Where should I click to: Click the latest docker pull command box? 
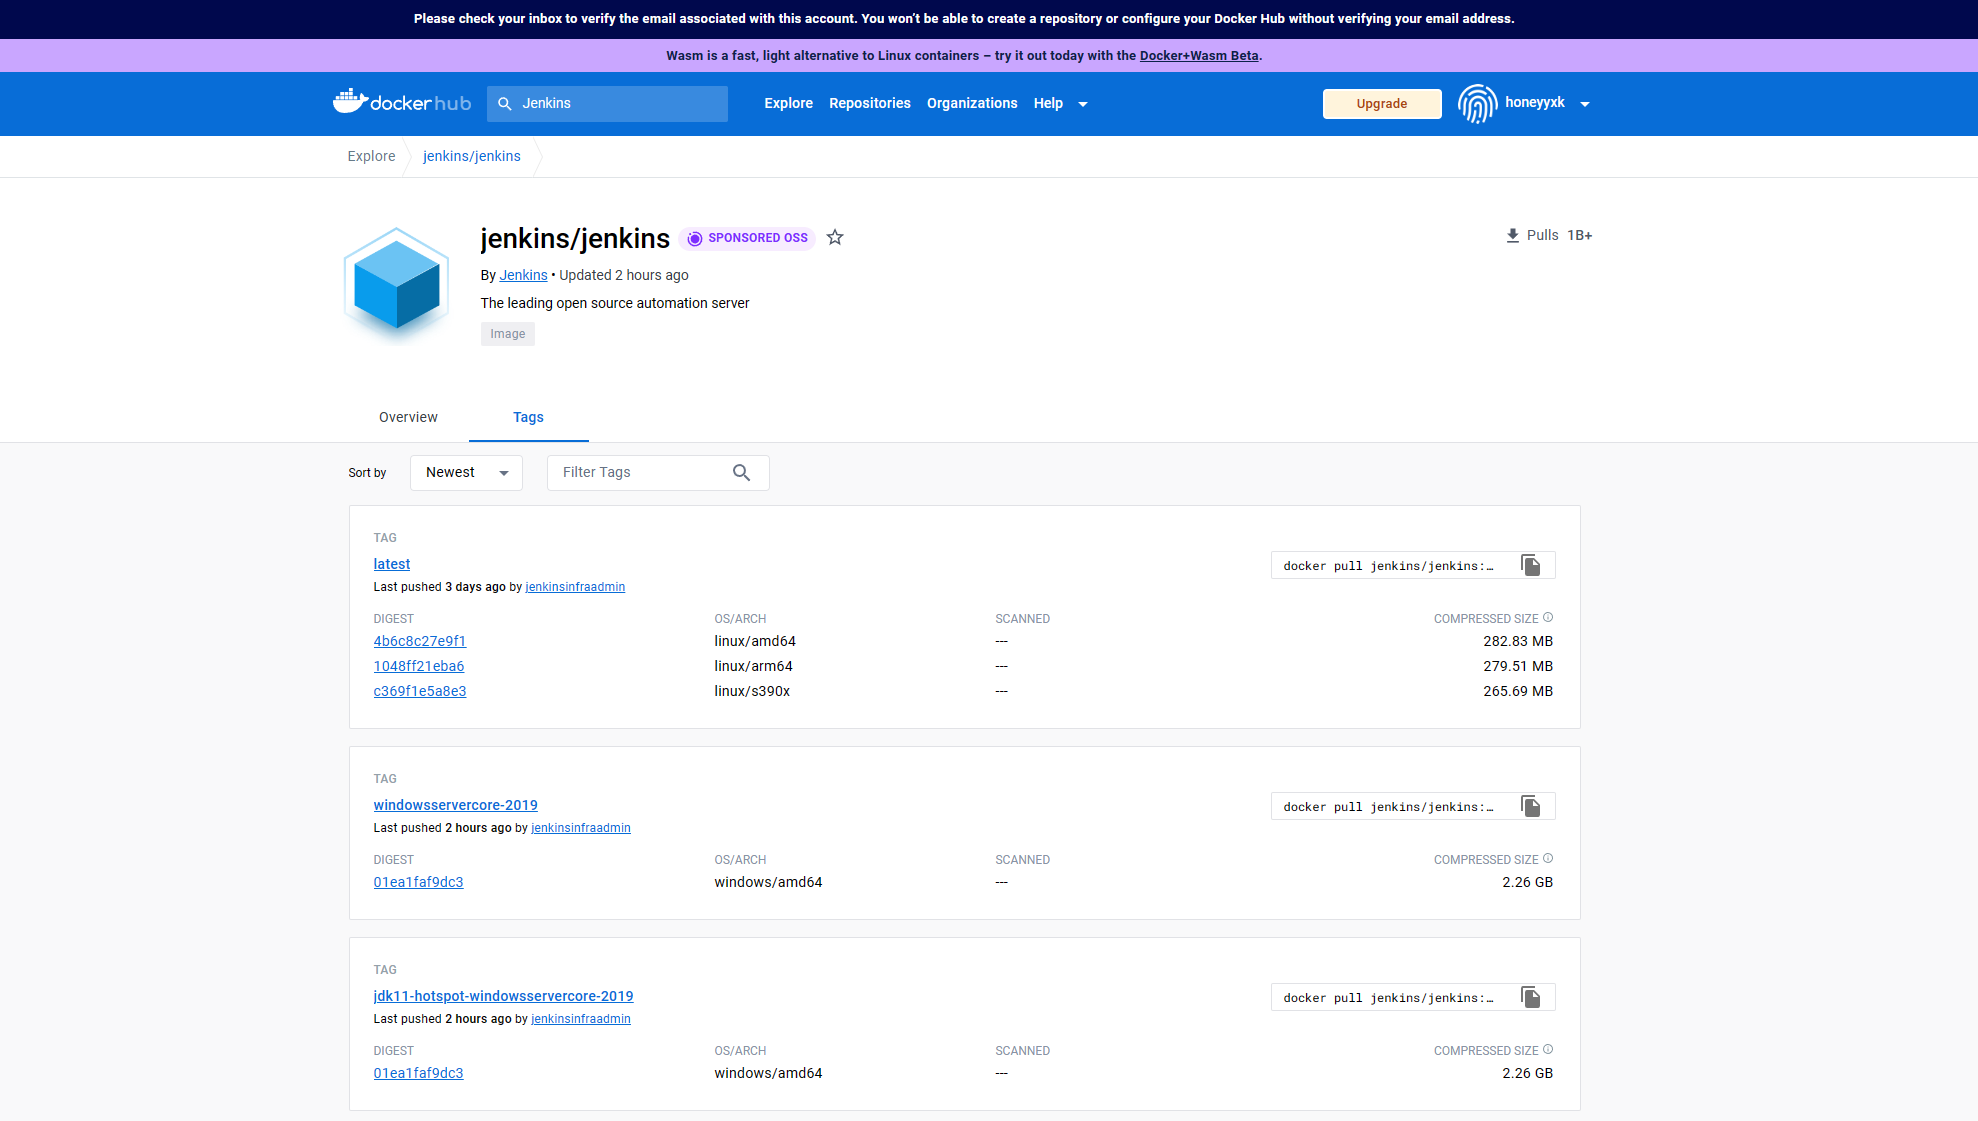1413,566
